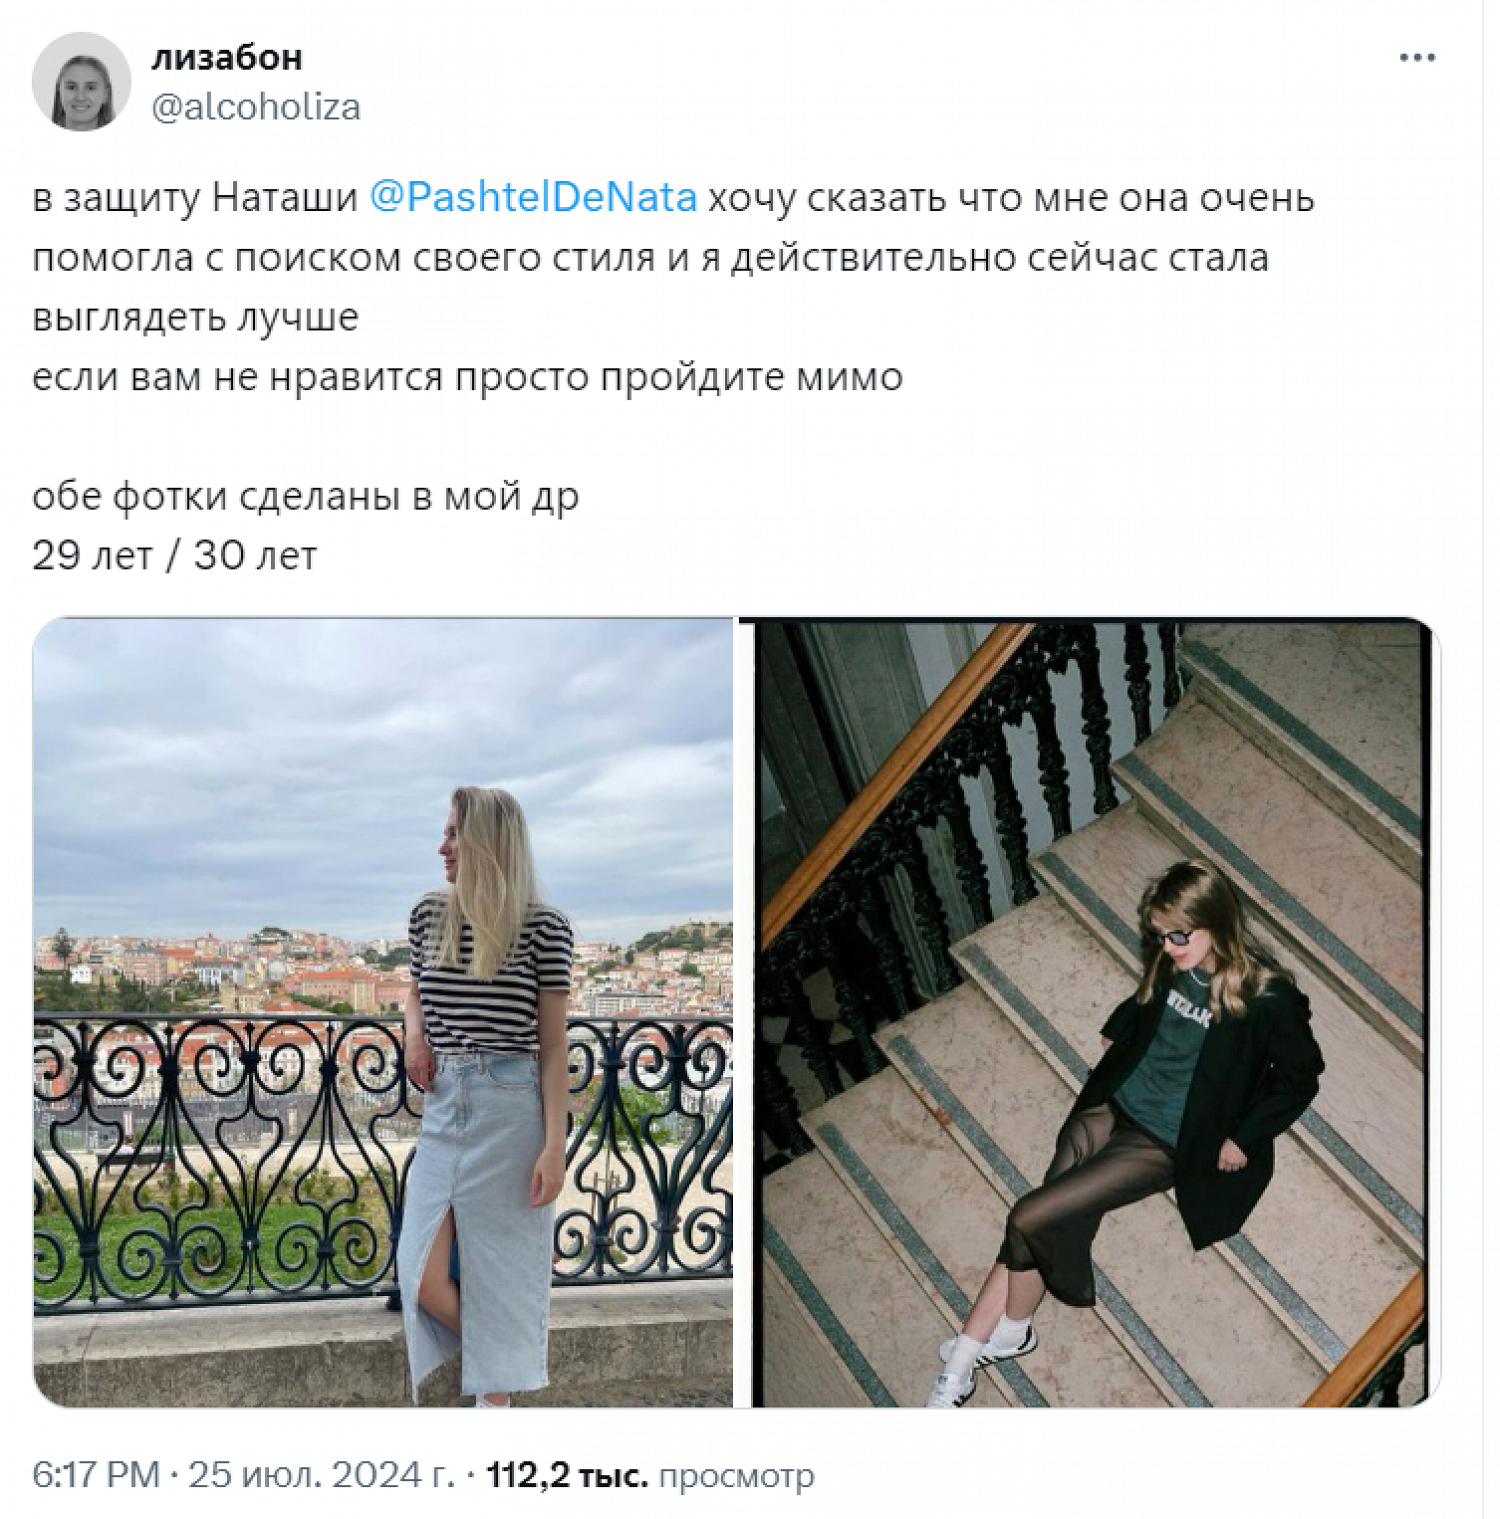Open the left photo with striped shirt

pos(383,1012)
